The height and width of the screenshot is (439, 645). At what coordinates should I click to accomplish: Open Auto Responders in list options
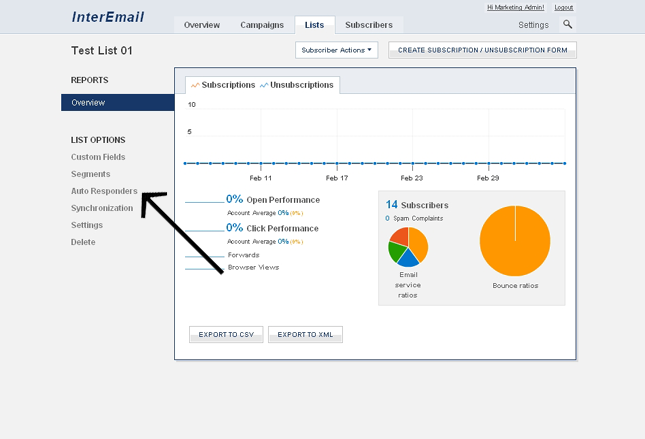[x=104, y=191]
